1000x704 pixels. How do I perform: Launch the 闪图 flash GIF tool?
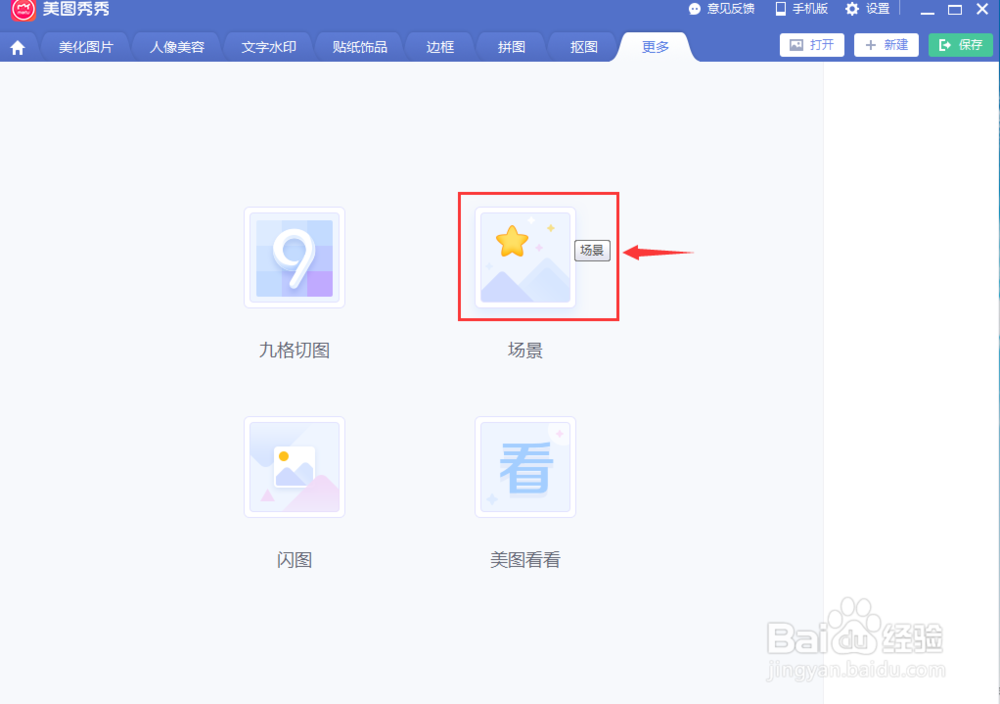(294, 467)
